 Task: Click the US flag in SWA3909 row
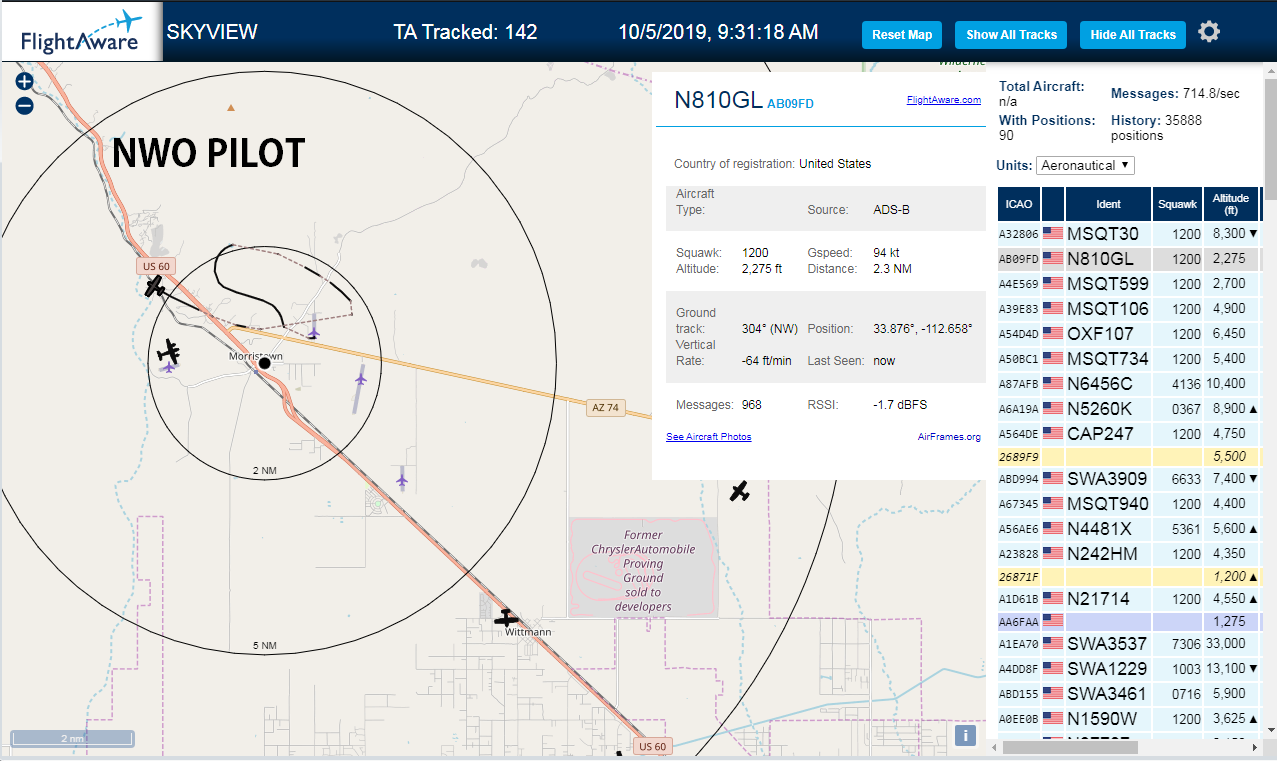1053,478
